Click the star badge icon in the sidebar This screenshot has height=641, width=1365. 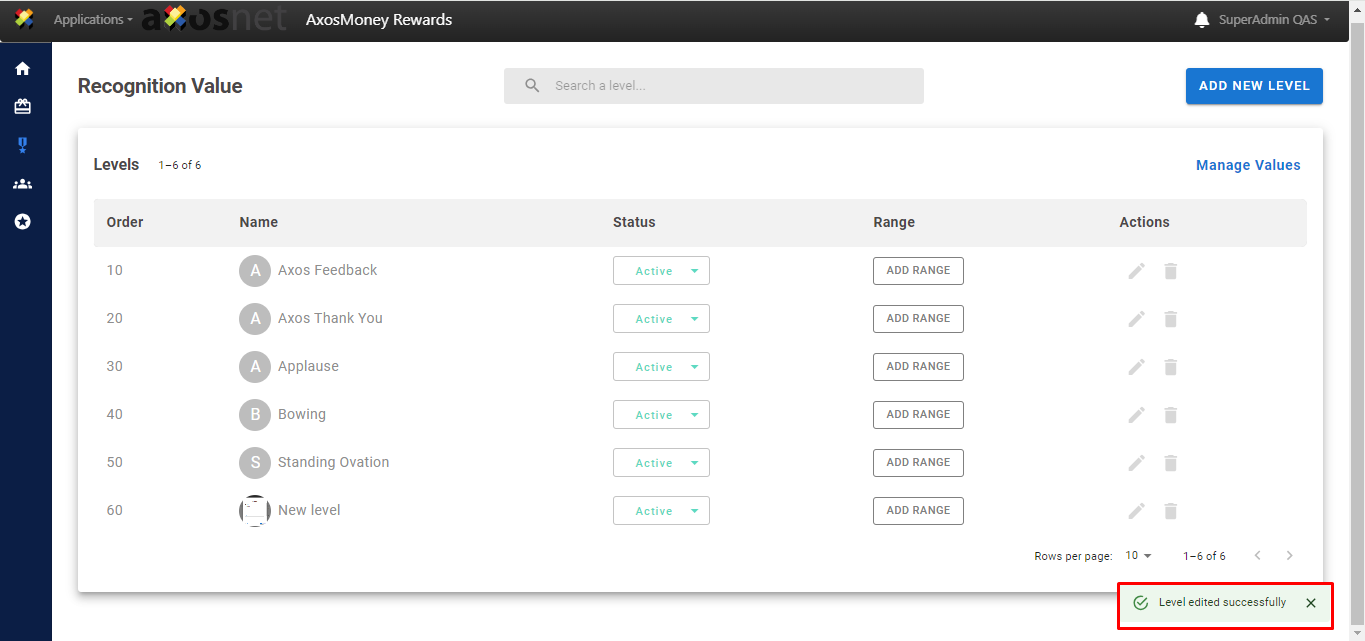(x=22, y=222)
